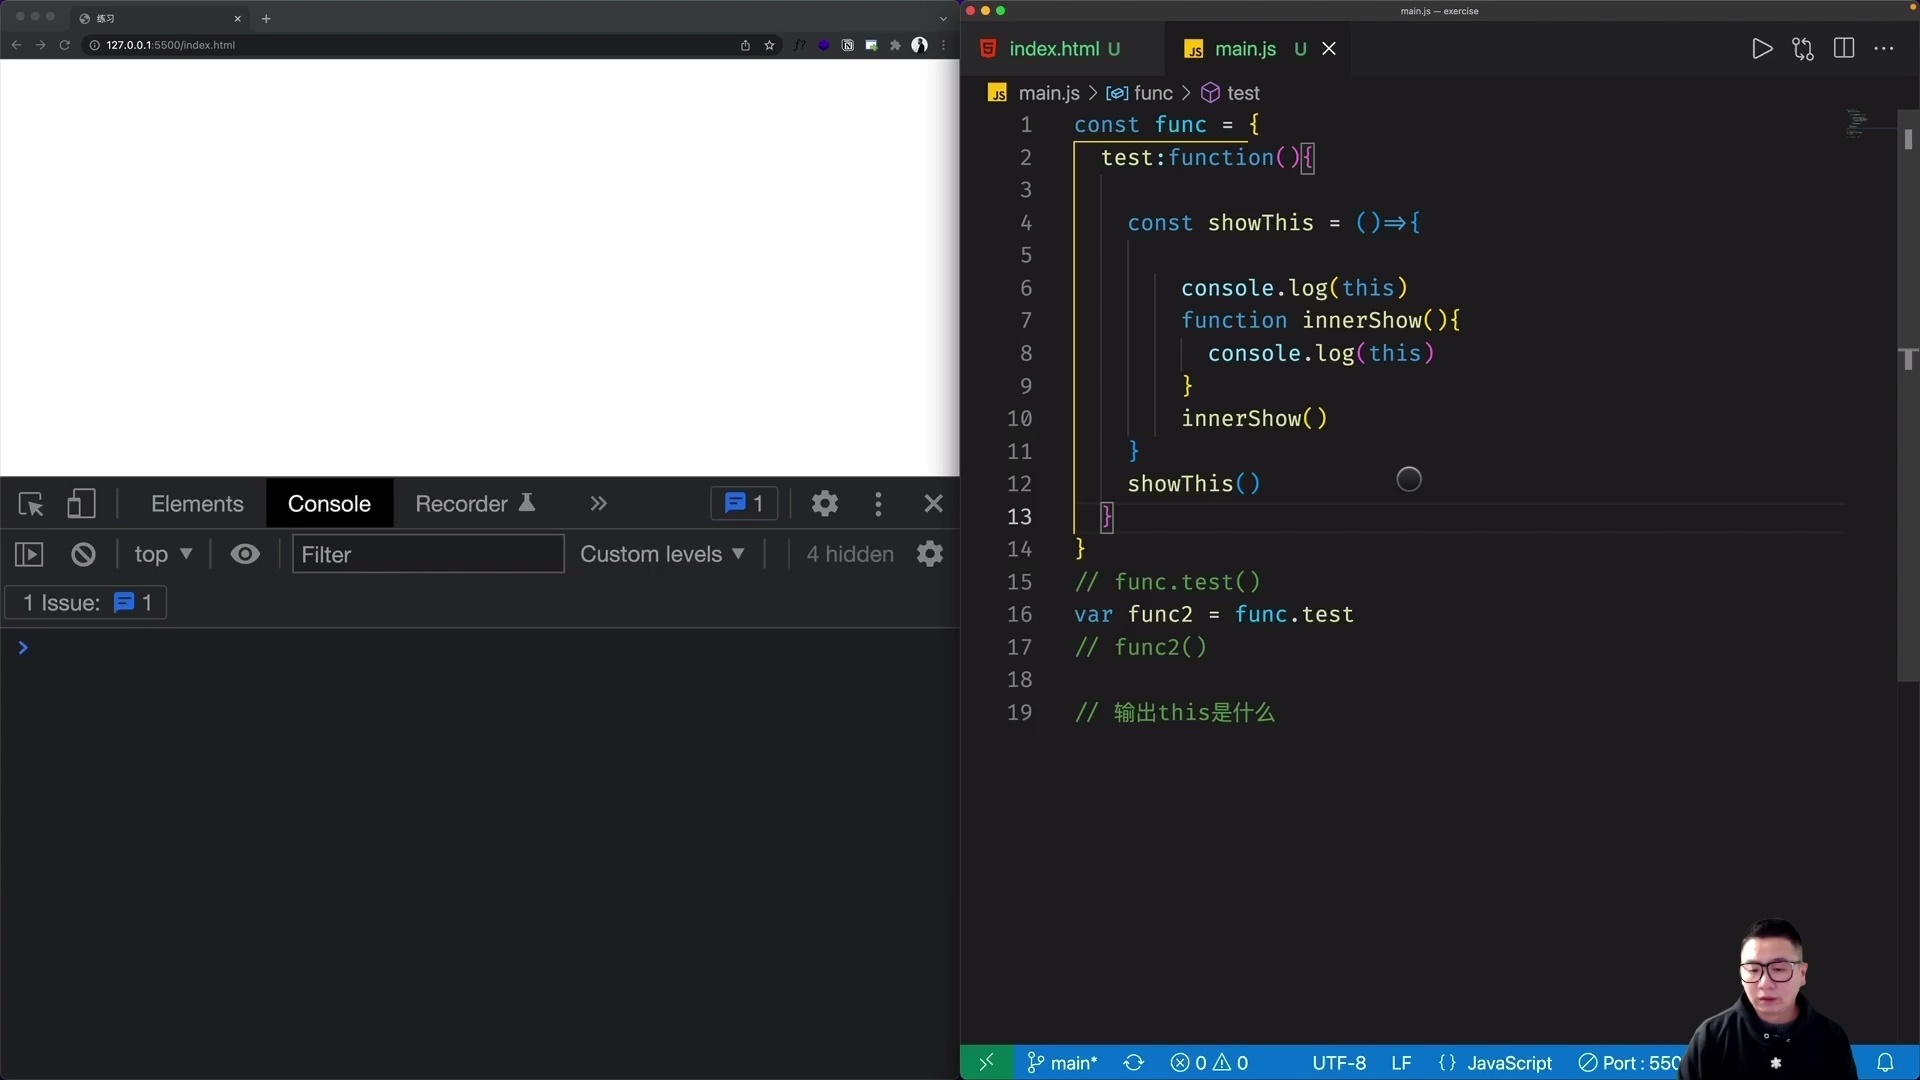The image size is (1920, 1080).
Task: Toggle the console sidebar panel
Action: pos(29,553)
